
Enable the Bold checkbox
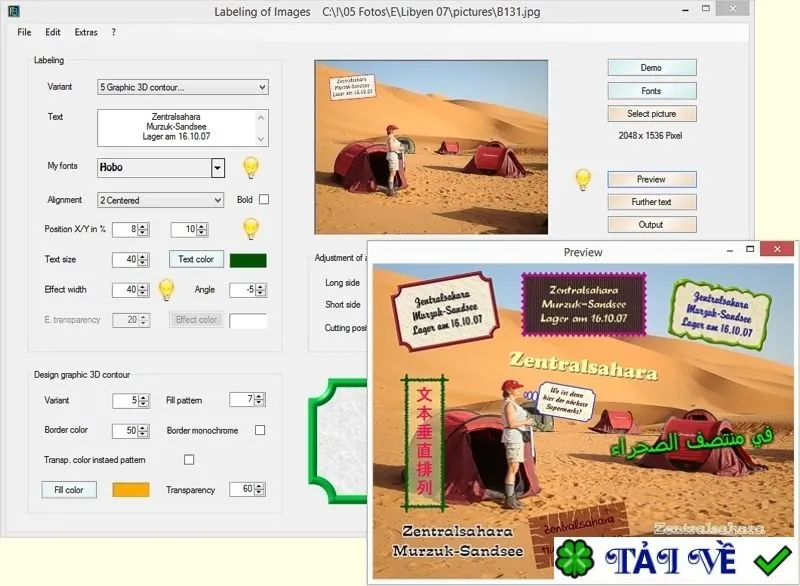(x=264, y=199)
